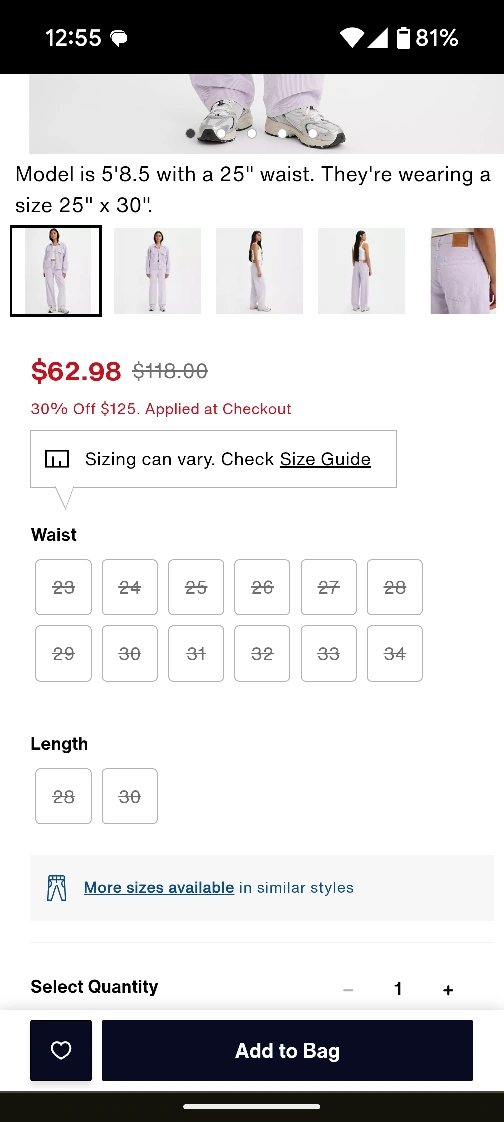The width and height of the screenshot is (504, 1122).
Task: Select the side-view model thumbnail
Action: click(x=259, y=270)
